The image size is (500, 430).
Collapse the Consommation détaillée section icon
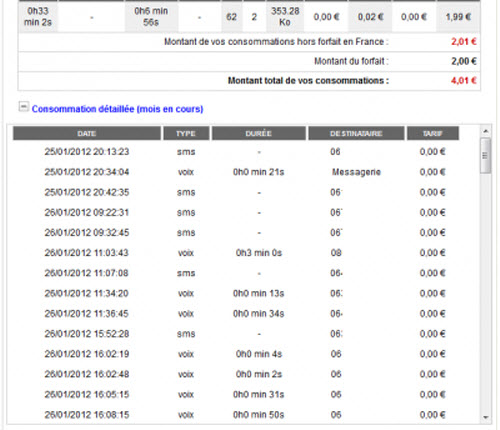[x=24, y=107]
